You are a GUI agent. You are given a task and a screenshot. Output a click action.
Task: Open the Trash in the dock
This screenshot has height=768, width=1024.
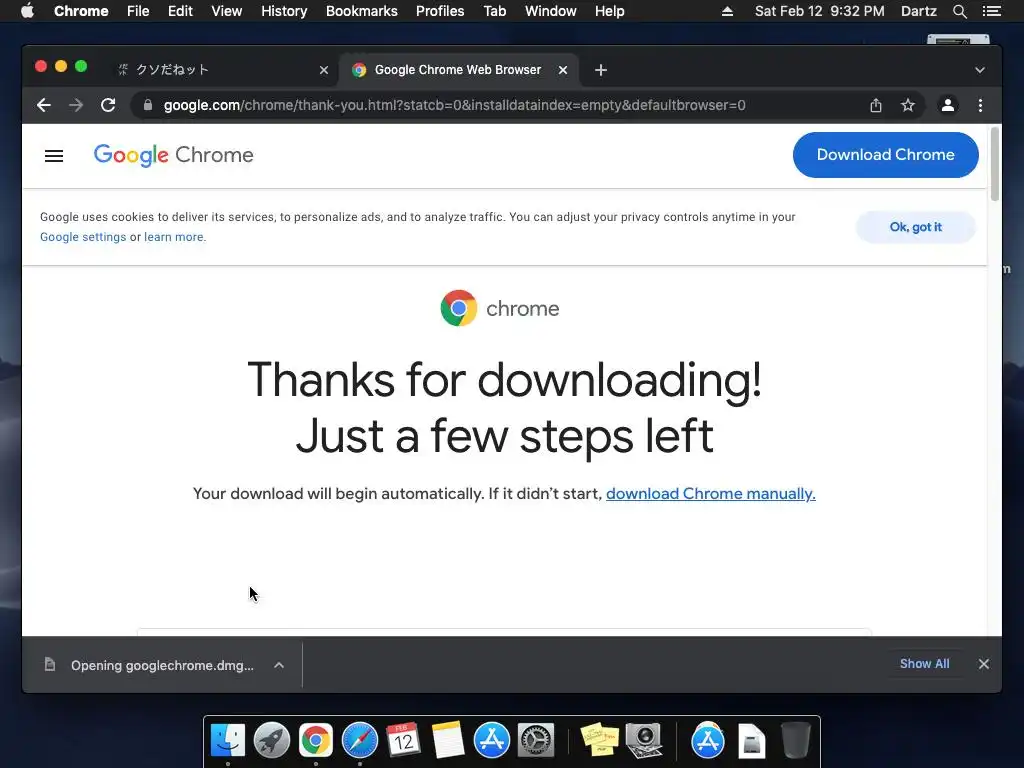(795, 741)
